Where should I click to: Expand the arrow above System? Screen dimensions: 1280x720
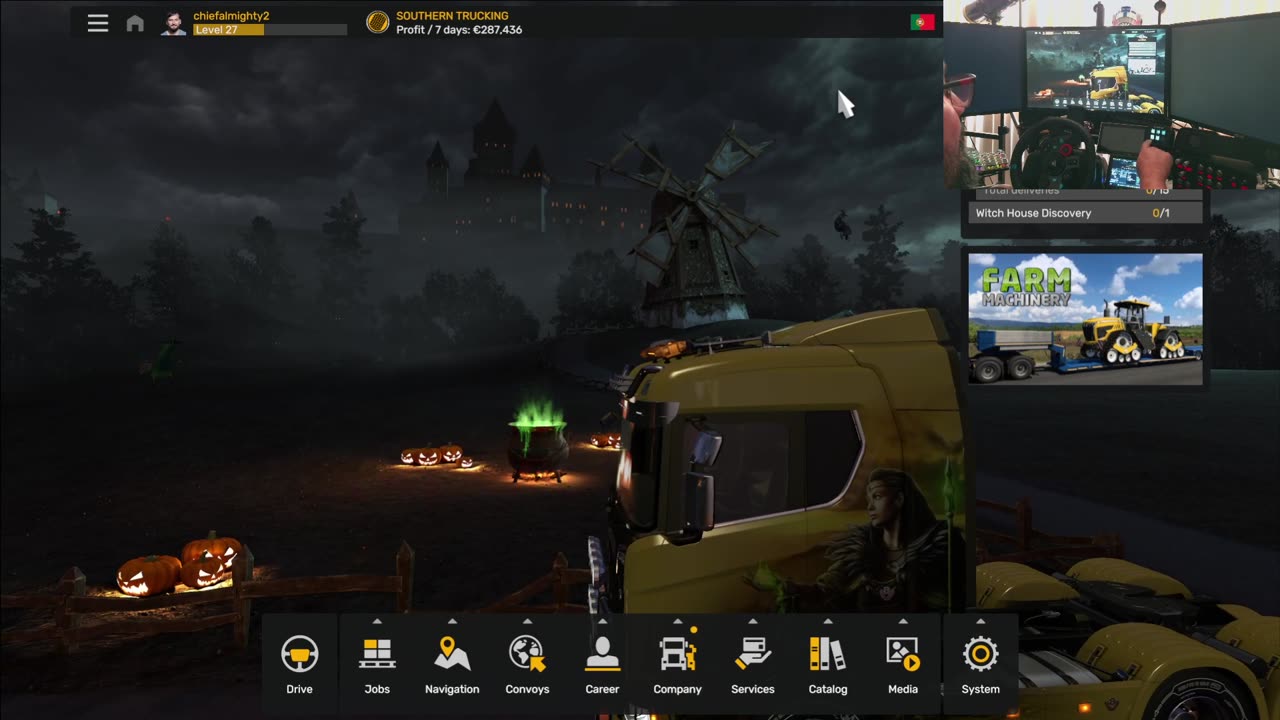pos(980,622)
